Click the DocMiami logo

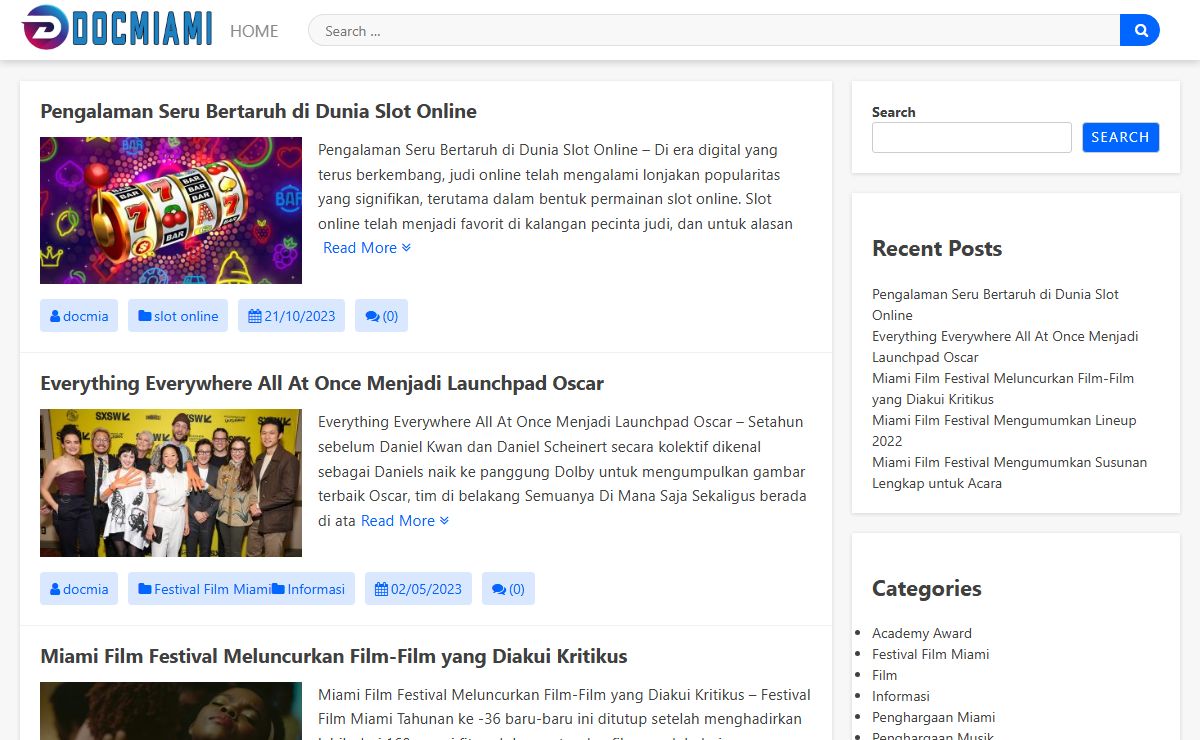point(117,27)
